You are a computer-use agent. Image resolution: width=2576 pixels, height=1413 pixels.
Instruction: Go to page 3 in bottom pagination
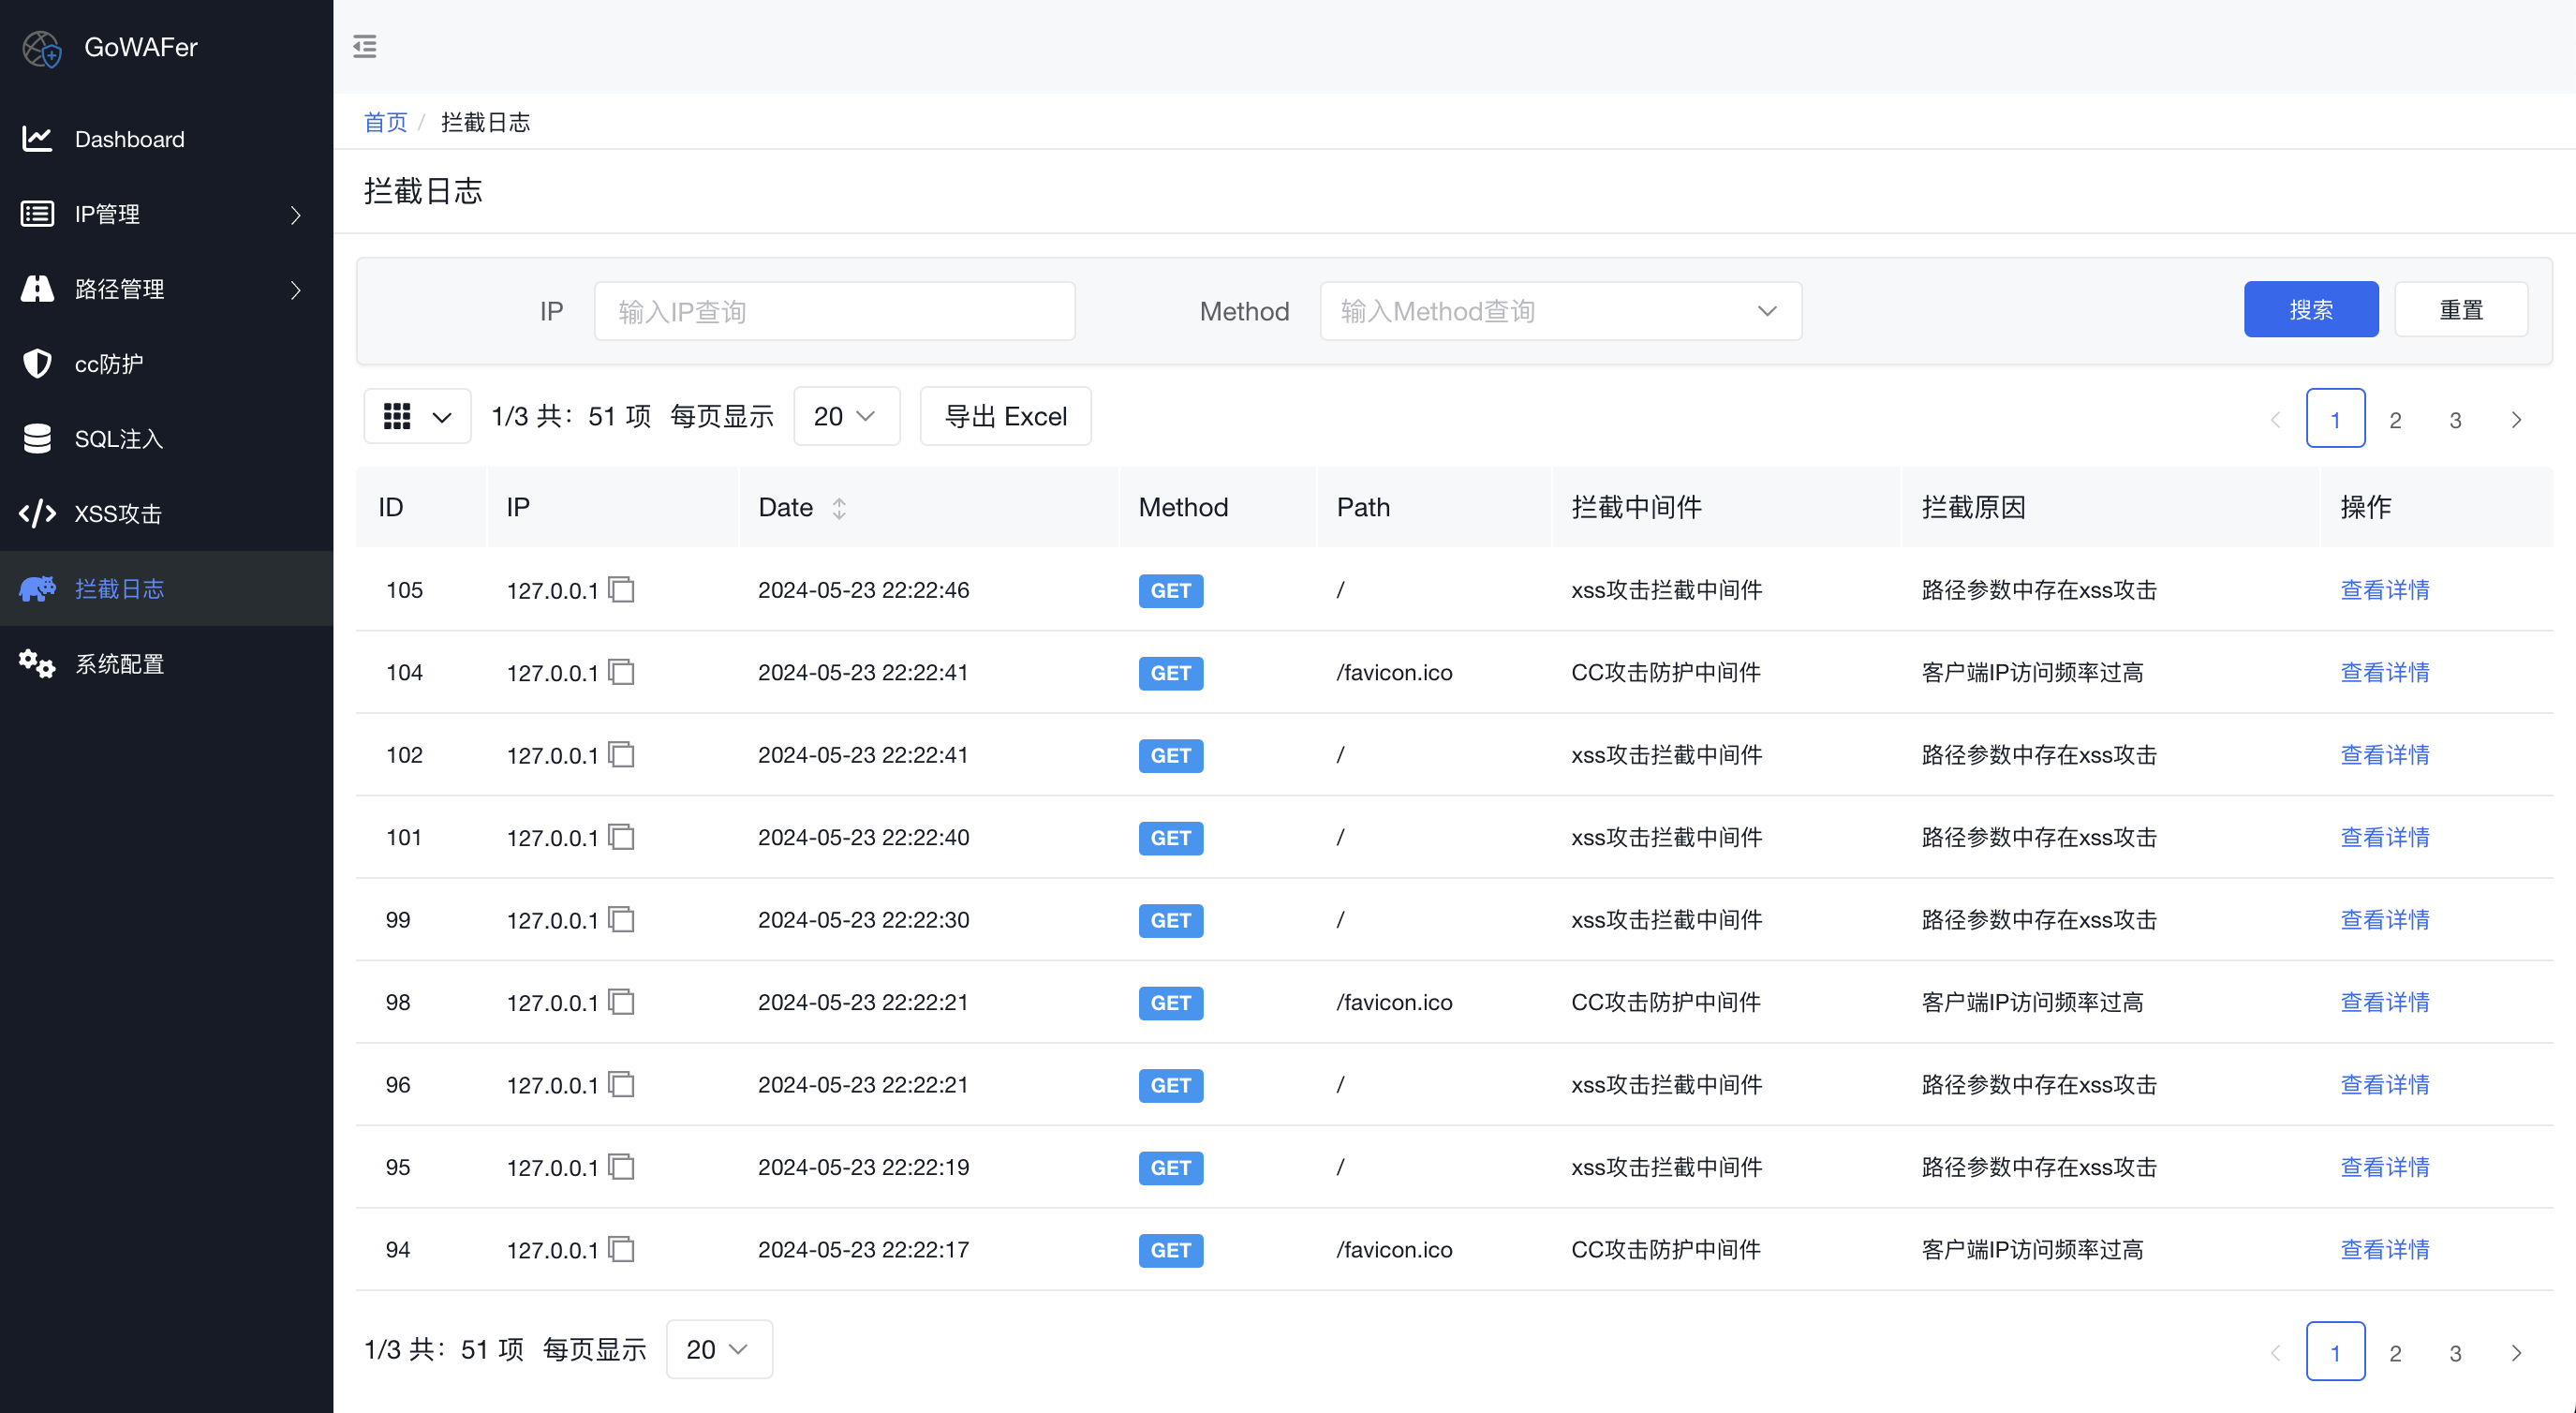tap(2455, 1353)
